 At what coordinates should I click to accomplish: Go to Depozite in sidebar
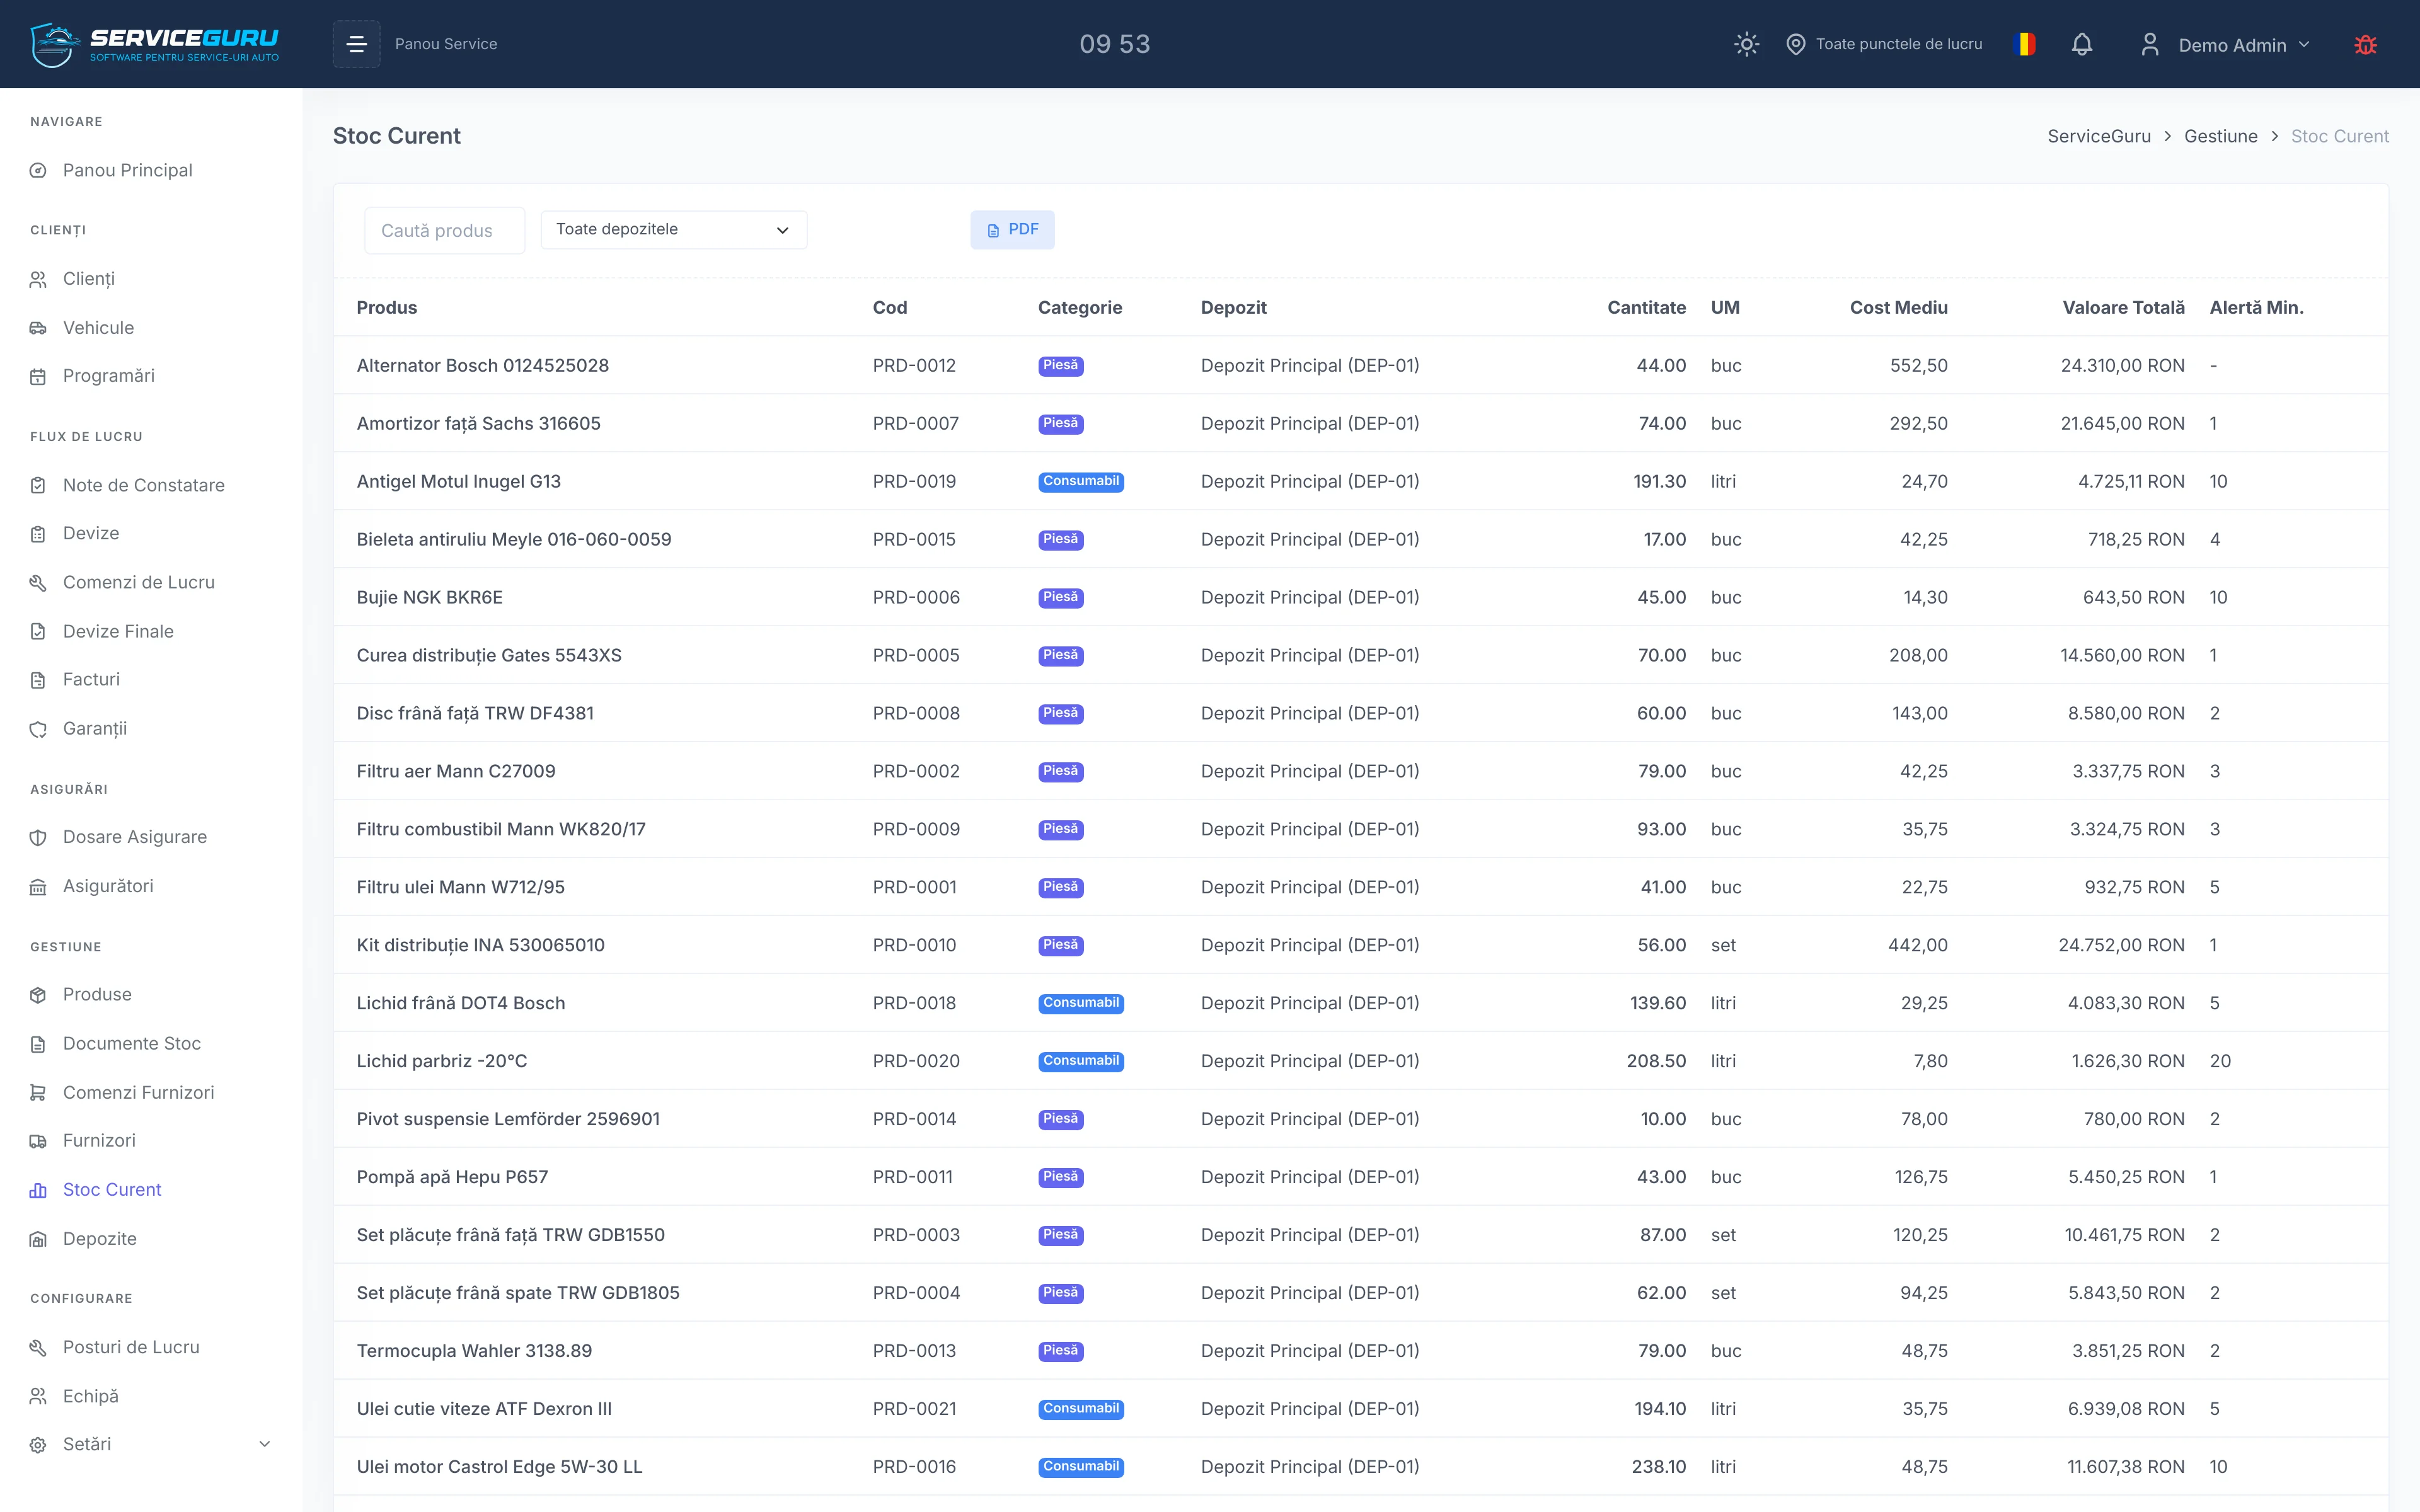tap(100, 1238)
